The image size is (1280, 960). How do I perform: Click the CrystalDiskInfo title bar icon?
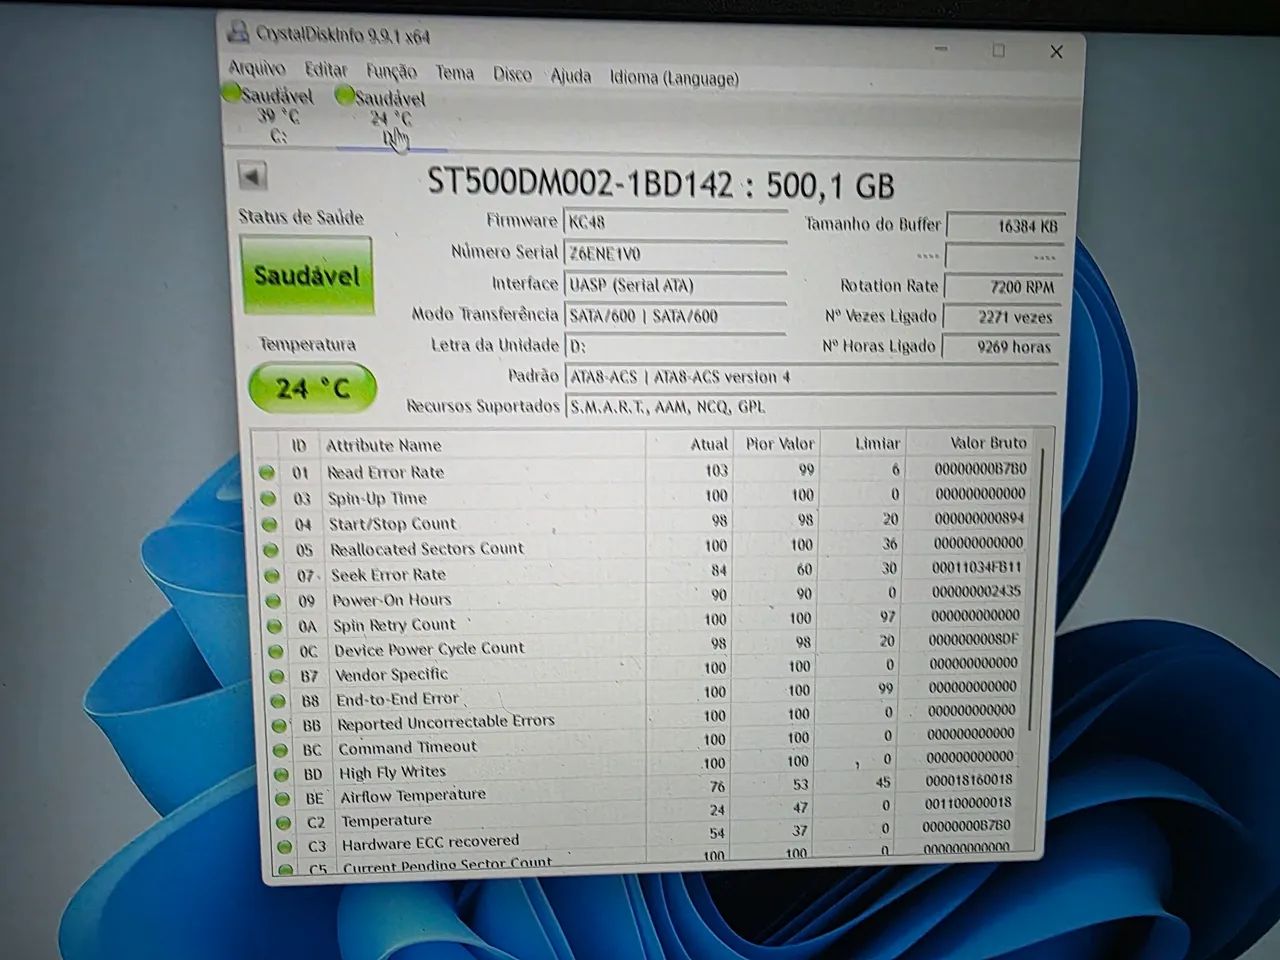(x=238, y=31)
